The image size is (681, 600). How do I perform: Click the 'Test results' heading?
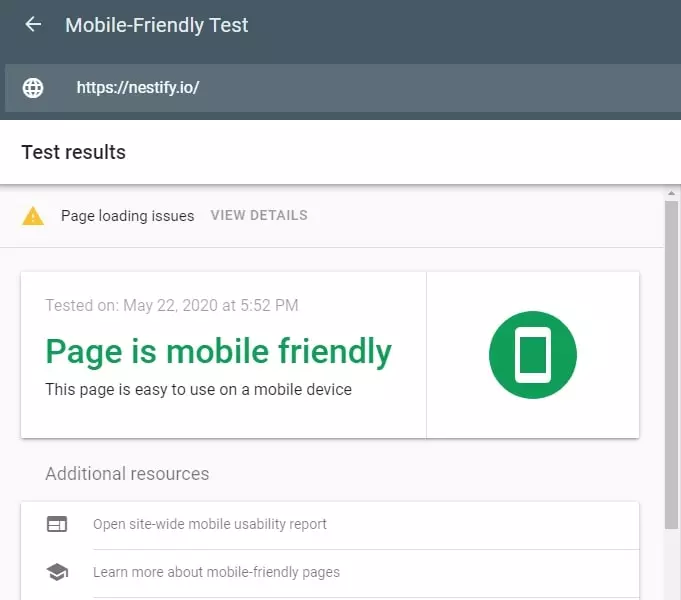pyautogui.click(x=73, y=152)
